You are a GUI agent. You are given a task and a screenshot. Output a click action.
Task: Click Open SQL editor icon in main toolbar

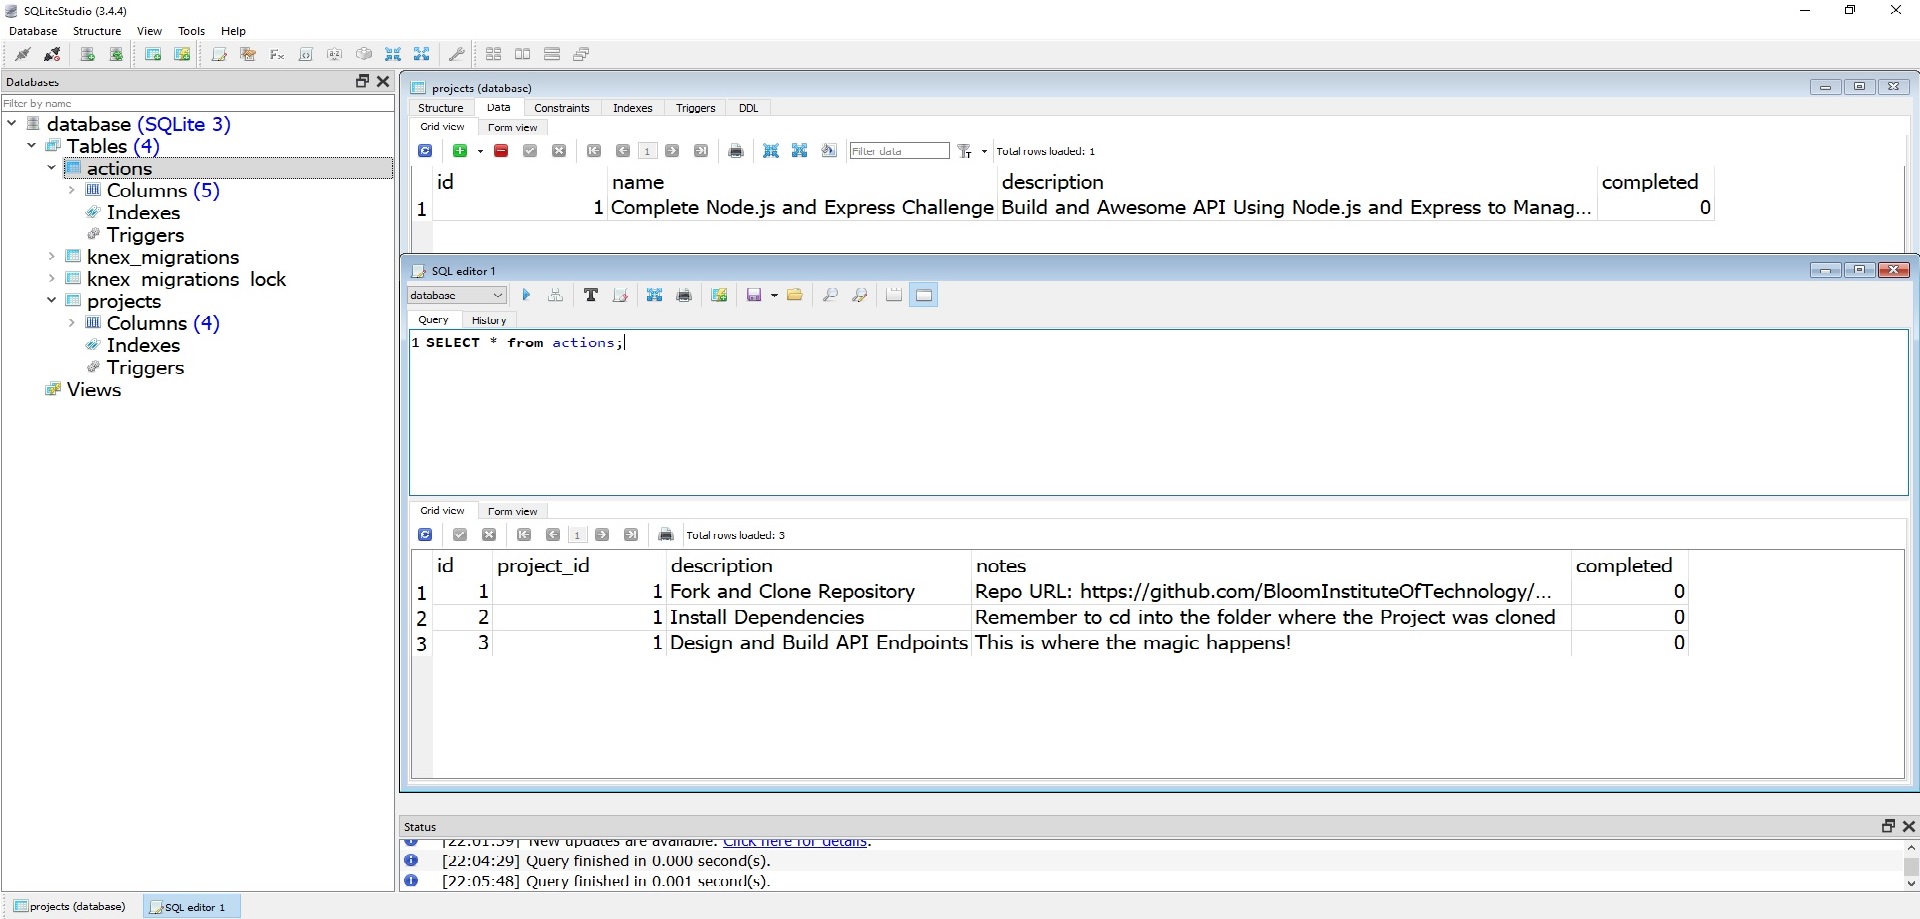[x=219, y=54]
